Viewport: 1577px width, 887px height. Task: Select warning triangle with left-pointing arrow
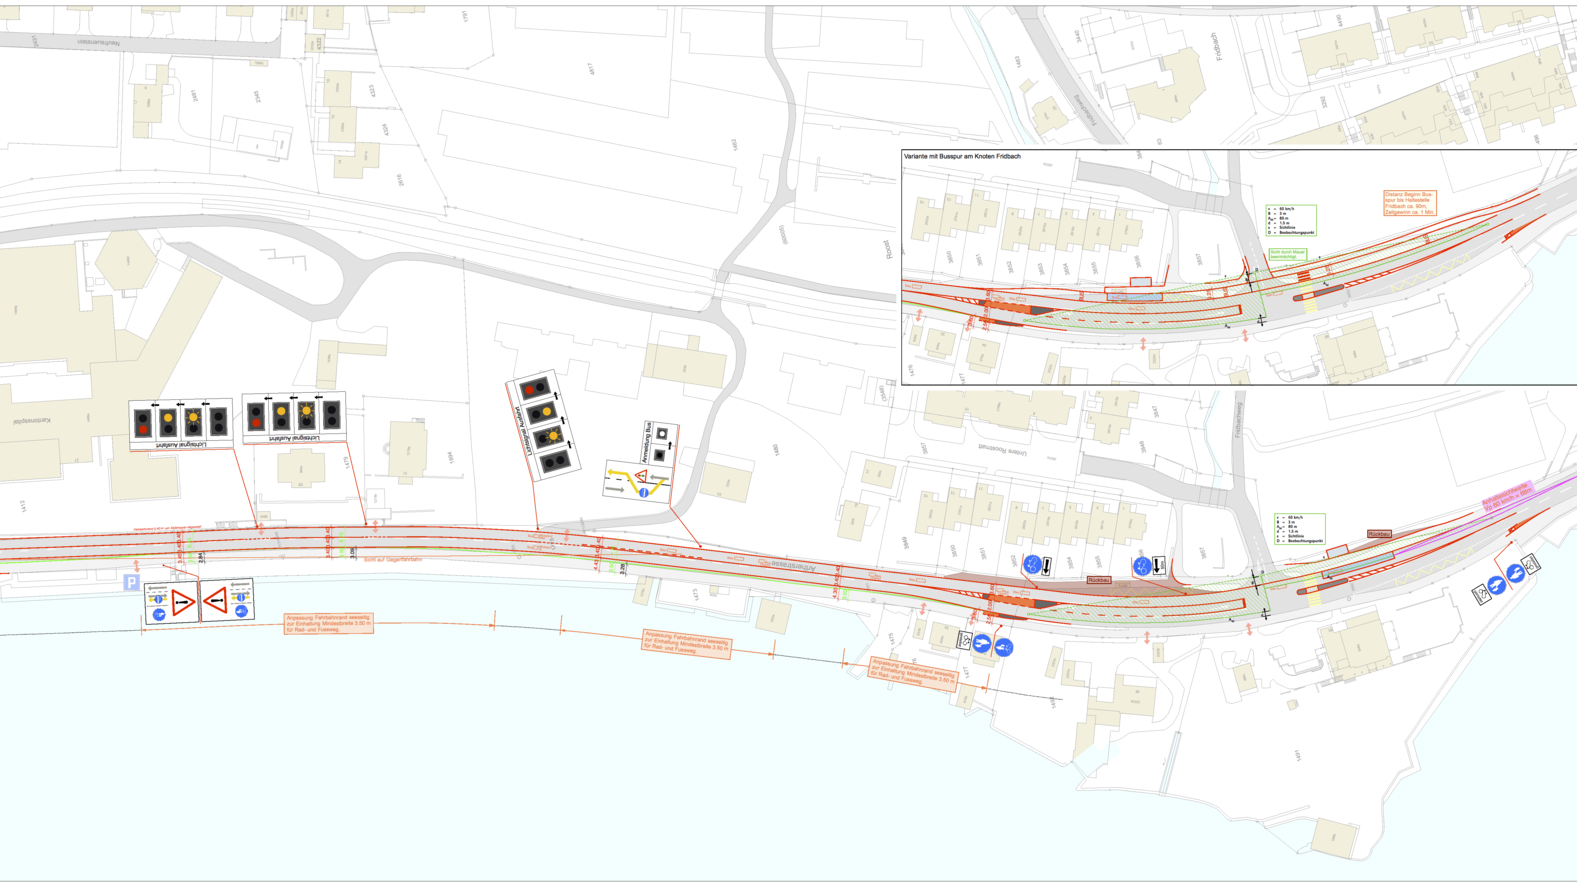pos(216,601)
